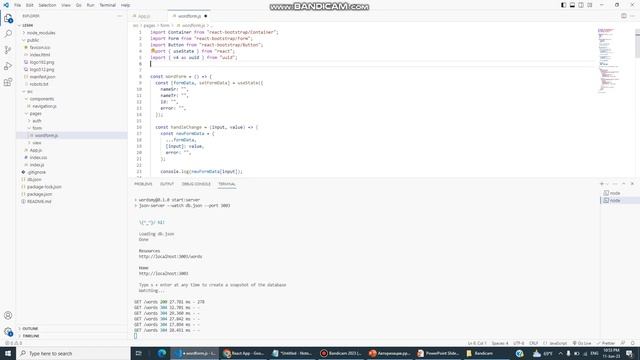The width and height of the screenshot is (640, 360).
Task: Switch to the wordform.js editor tab
Action: click(189, 16)
